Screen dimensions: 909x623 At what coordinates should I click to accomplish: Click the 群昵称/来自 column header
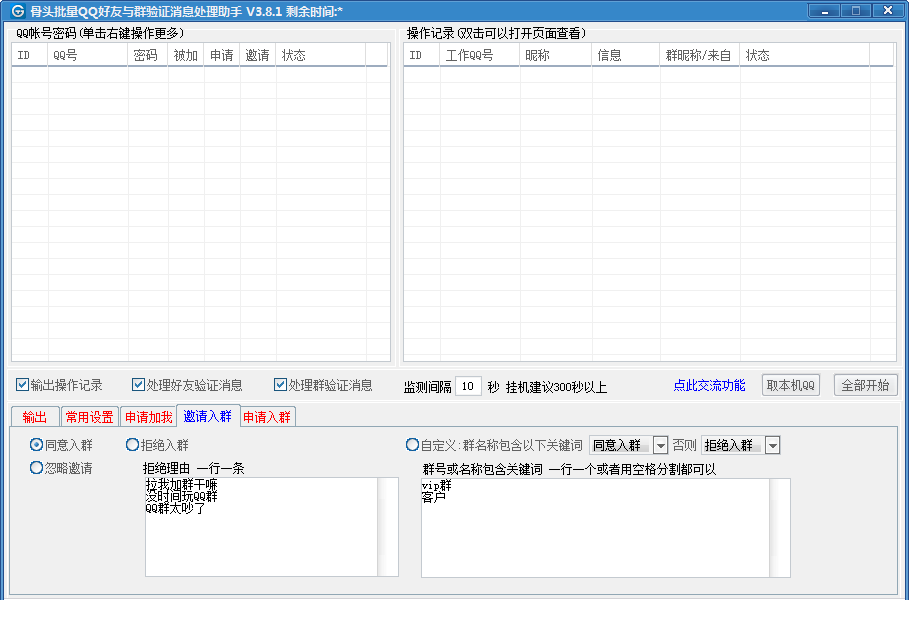point(700,55)
